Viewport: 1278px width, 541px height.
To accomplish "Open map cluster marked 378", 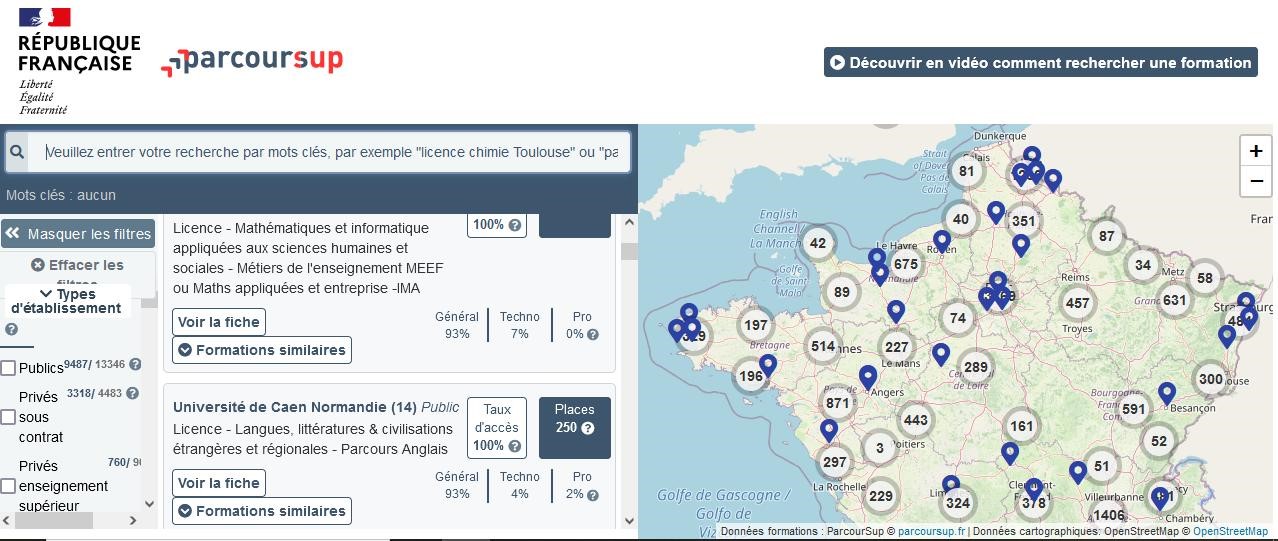I will coord(1033,503).
